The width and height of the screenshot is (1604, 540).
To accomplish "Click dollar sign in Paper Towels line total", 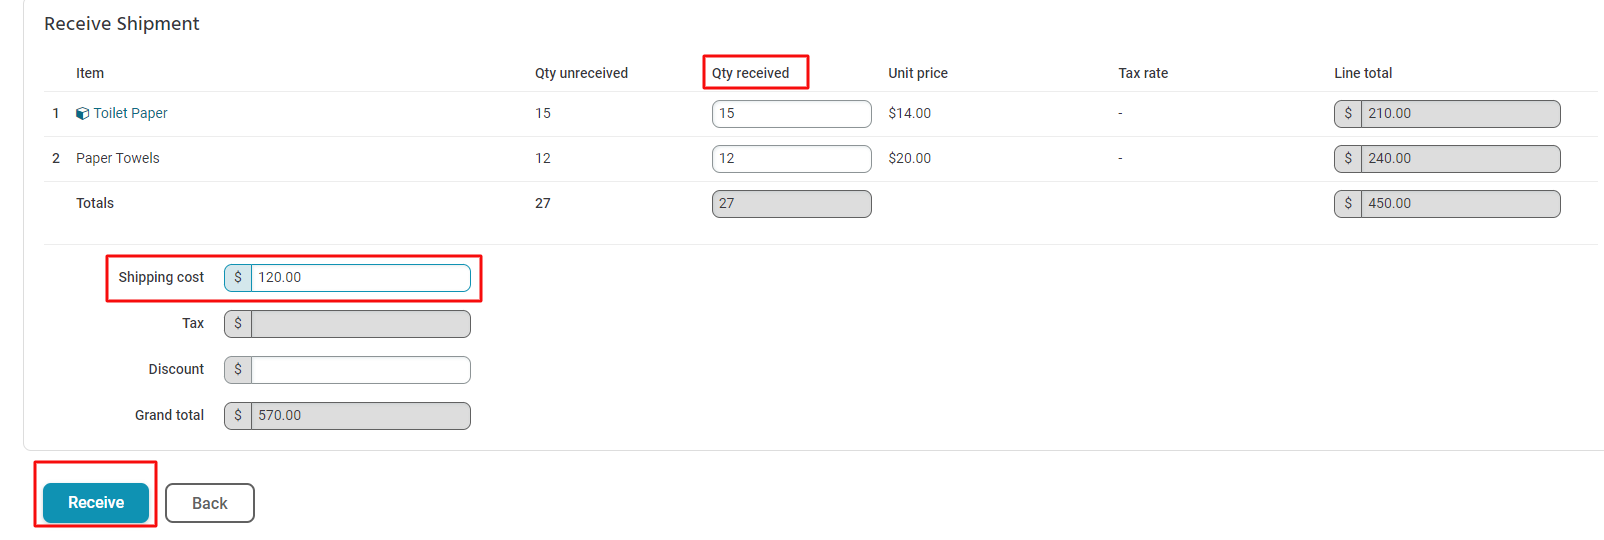I will [x=1348, y=159].
